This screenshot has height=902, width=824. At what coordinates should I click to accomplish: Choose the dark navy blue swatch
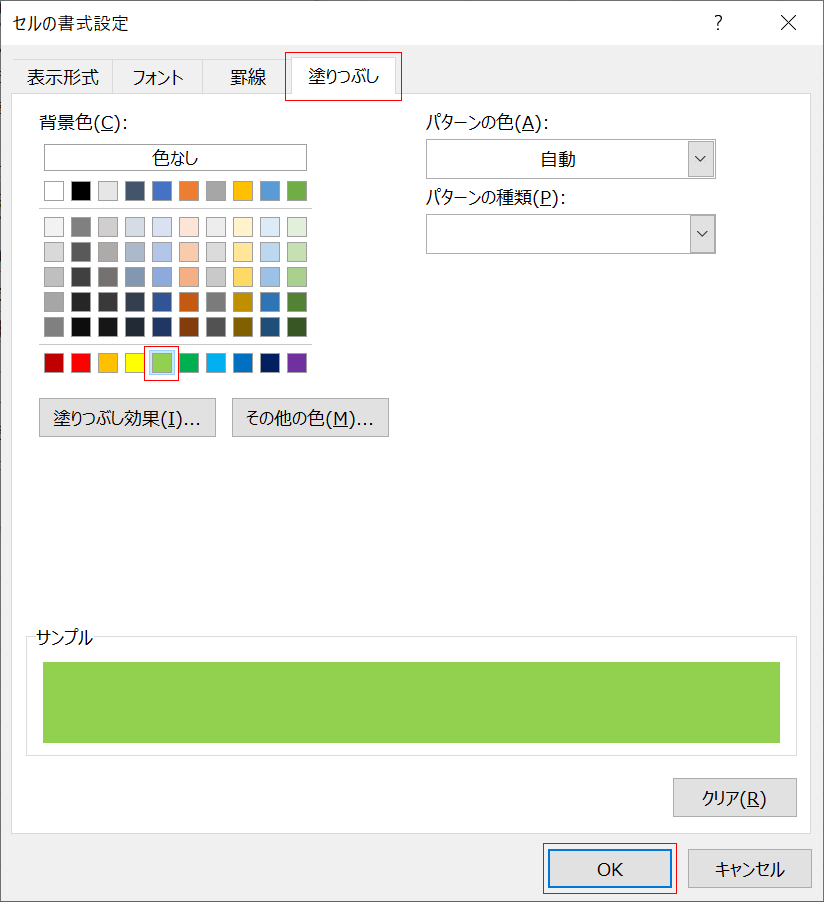click(x=269, y=362)
